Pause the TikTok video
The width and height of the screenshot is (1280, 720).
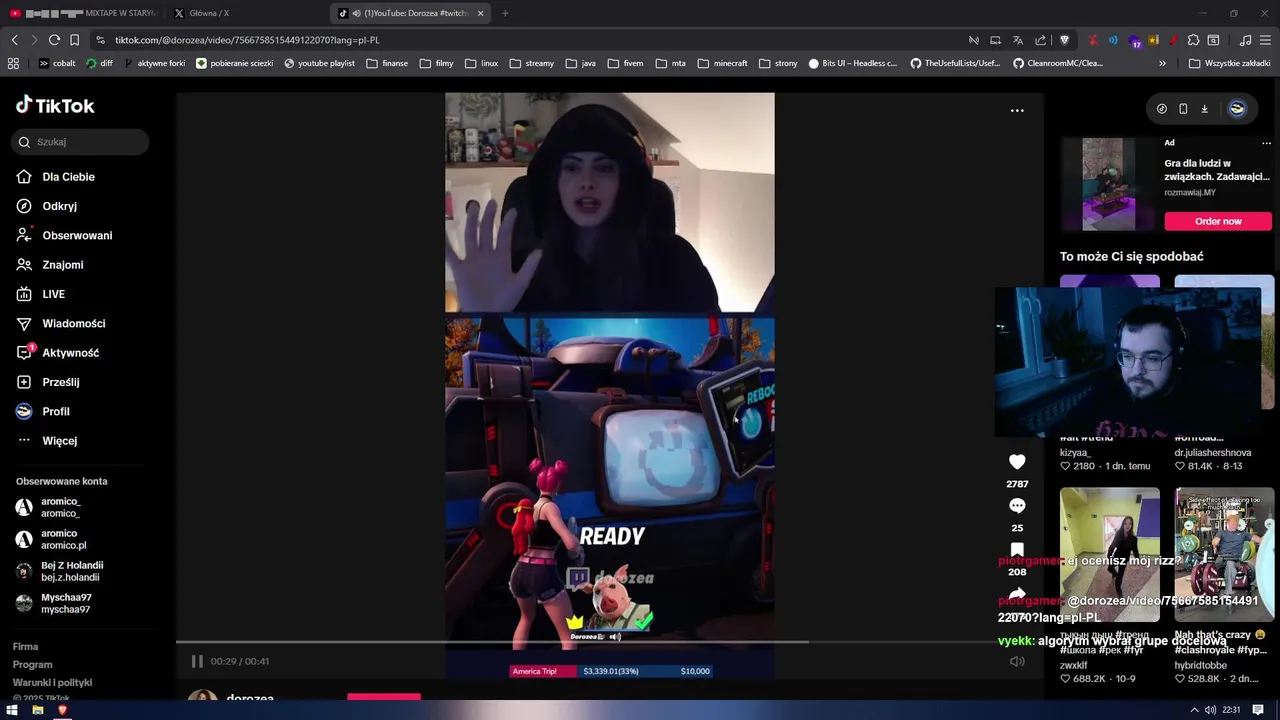coord(197,661)
